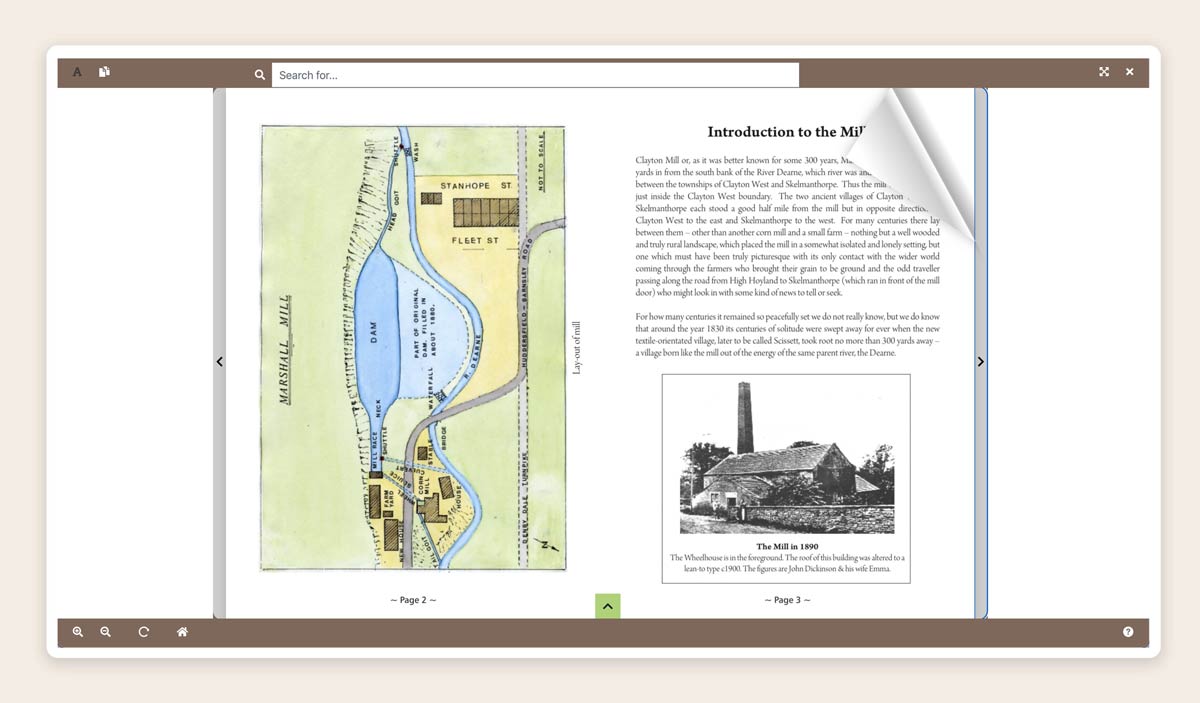This screenshot has height=703, width=1200.
Task: Go to the home page icon
Action: point(182,632)
